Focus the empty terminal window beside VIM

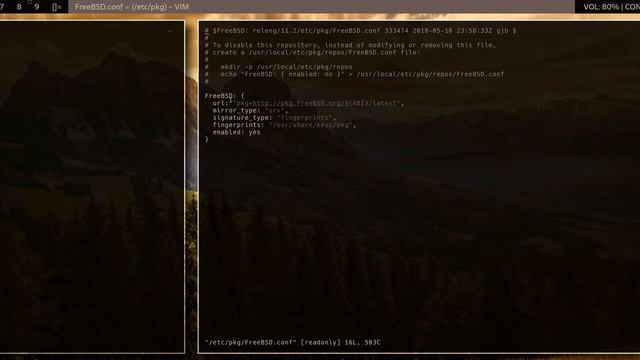(92, 187)
